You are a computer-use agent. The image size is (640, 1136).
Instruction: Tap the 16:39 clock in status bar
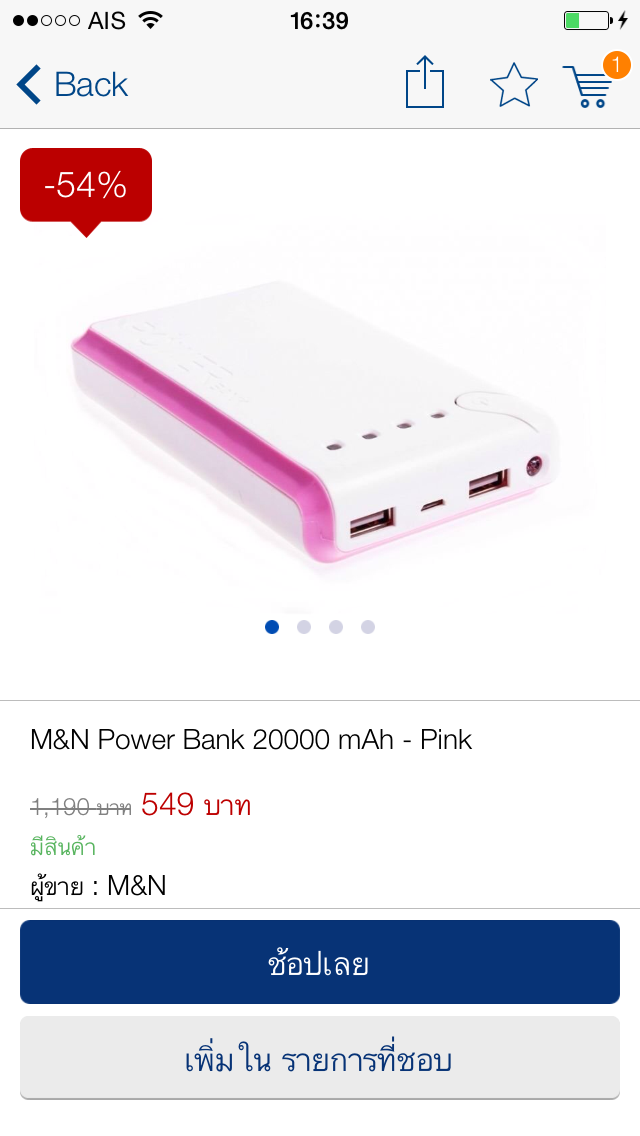(x=320, y=20)
